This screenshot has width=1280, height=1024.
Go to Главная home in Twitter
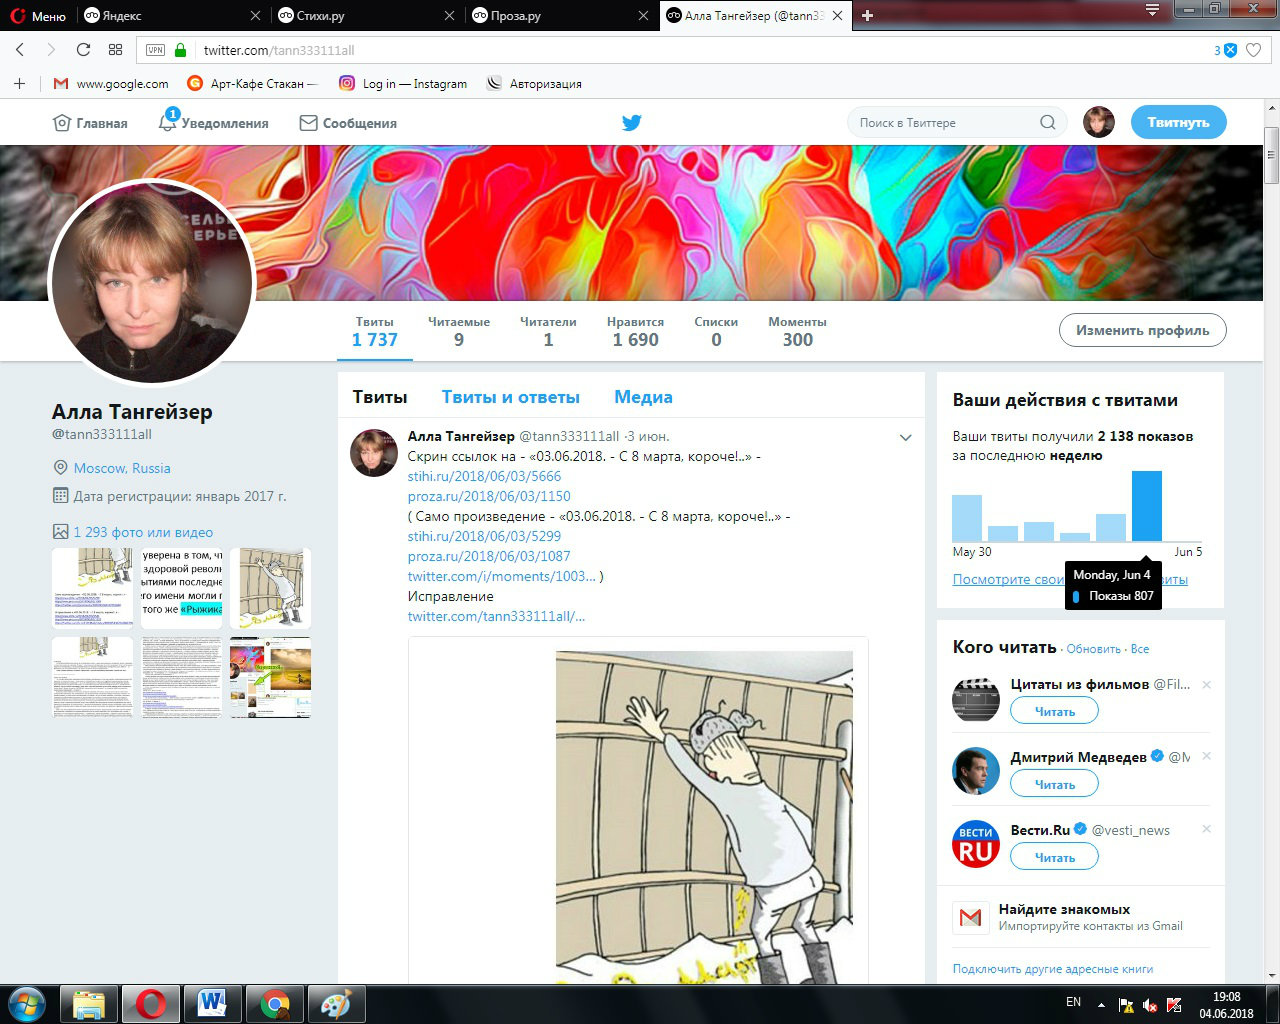(x=90, y=123)
